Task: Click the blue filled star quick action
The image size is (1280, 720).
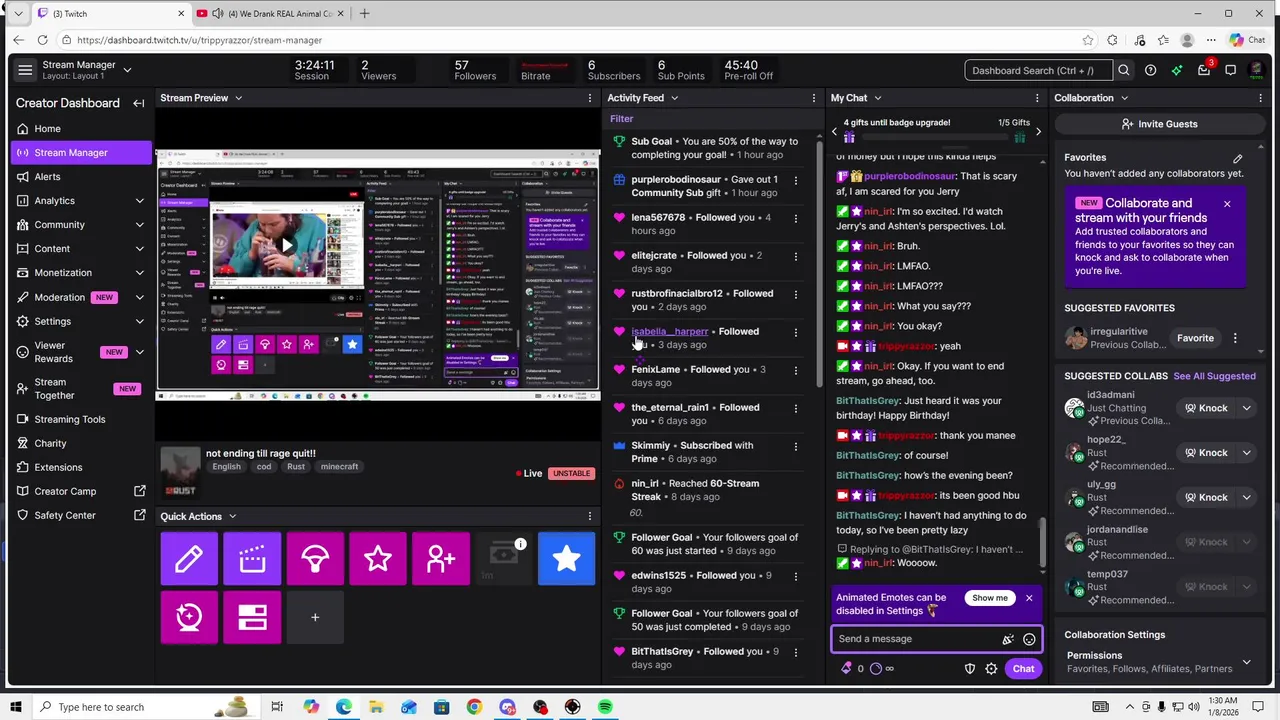Action: tap(566, 559)
